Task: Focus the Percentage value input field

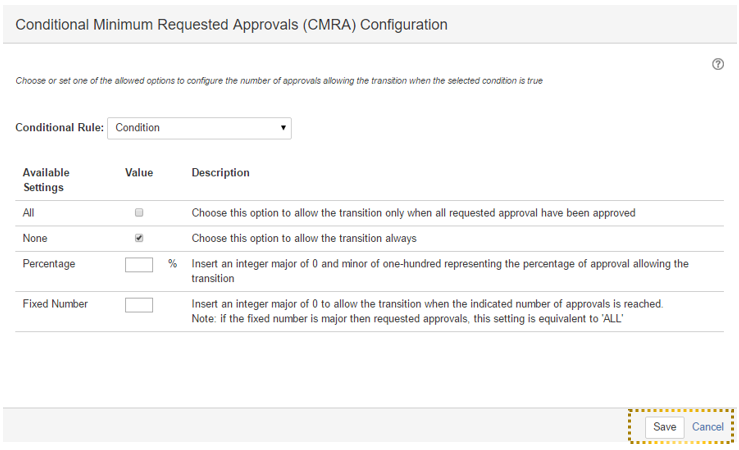Action: point(139,265)
